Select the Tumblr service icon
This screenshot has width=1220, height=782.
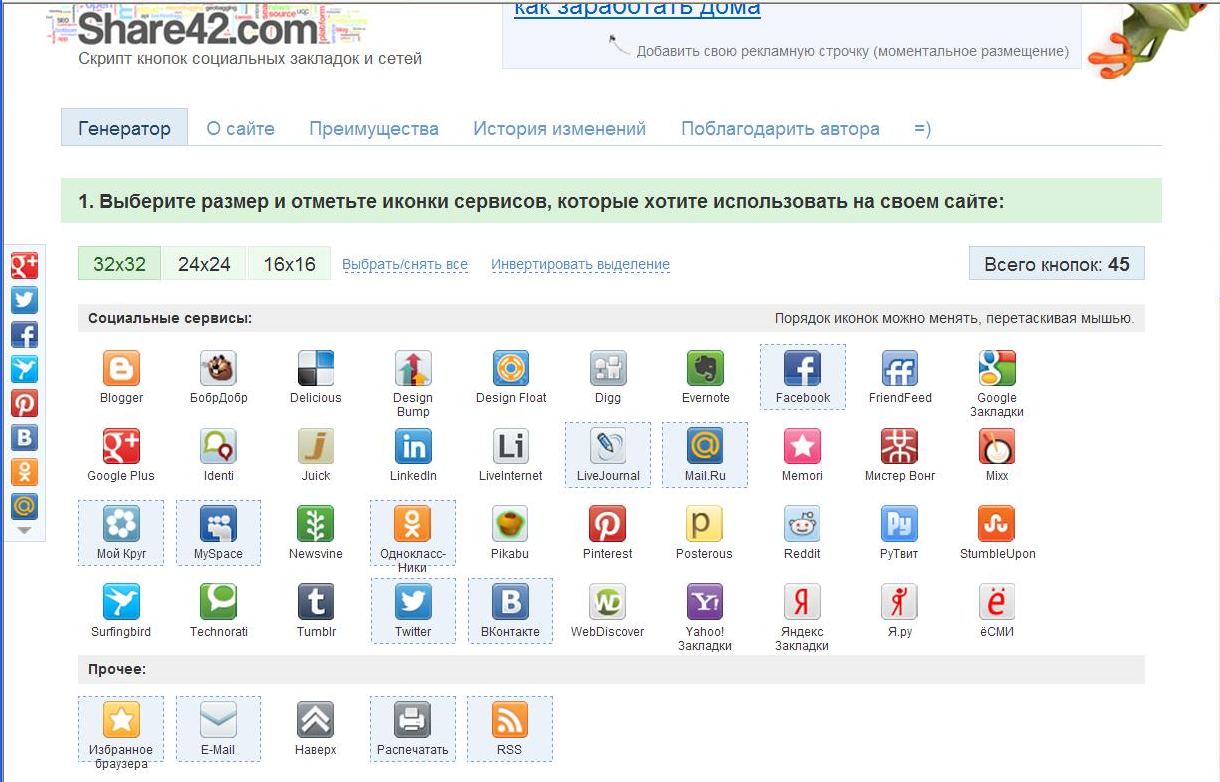(x=316, y=602)
